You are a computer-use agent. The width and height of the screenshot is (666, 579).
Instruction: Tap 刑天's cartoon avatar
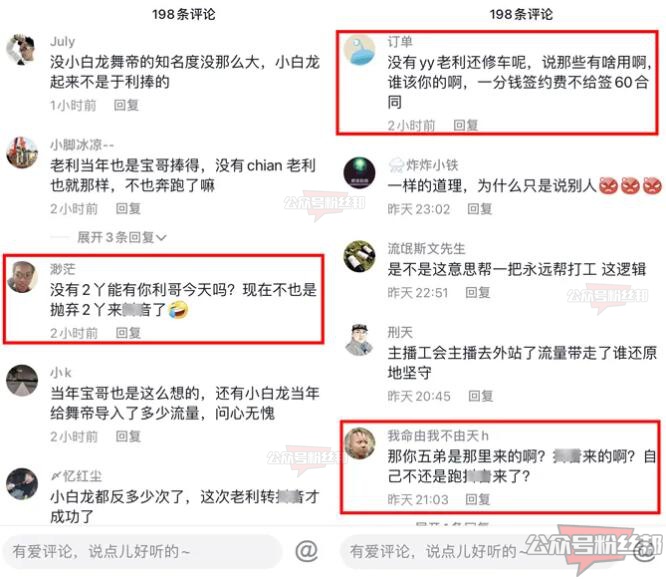359,340
